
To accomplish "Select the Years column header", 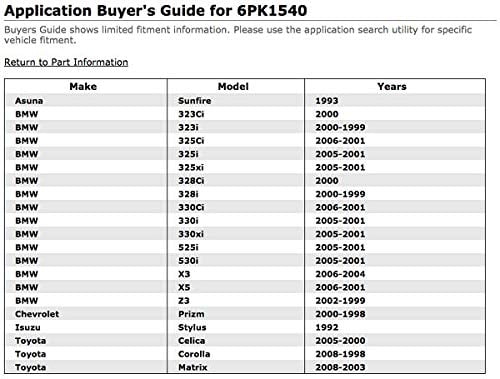I will click(392, 86).
